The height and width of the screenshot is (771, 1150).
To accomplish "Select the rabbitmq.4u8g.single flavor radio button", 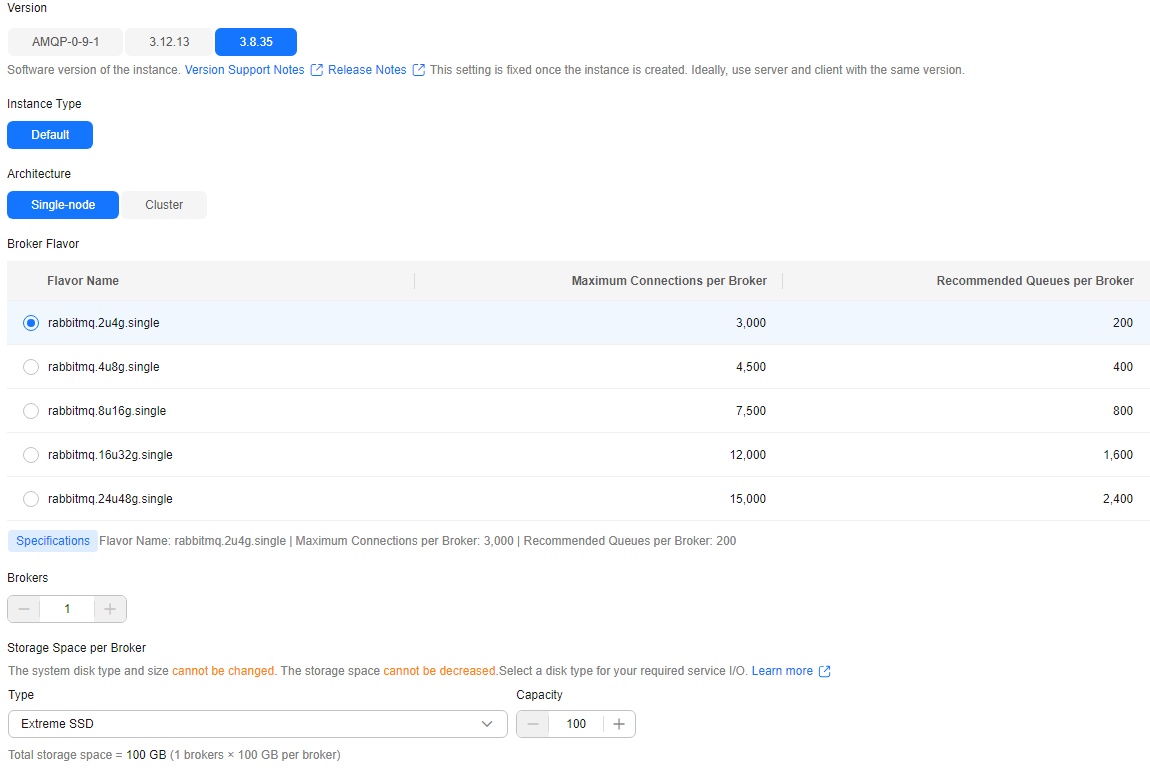I will pyautogui.click(x=31, y=367).
